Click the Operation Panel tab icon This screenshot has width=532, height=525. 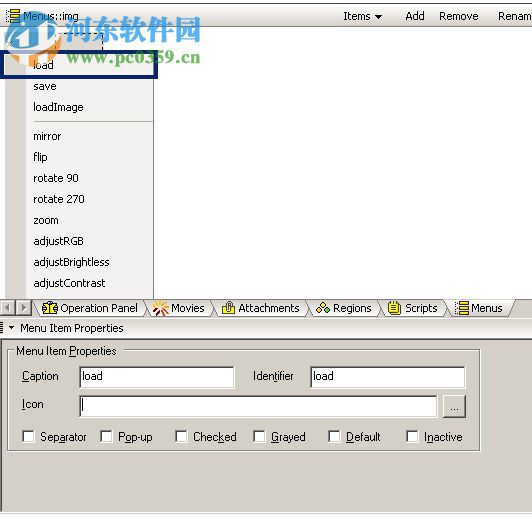(50, 308)
